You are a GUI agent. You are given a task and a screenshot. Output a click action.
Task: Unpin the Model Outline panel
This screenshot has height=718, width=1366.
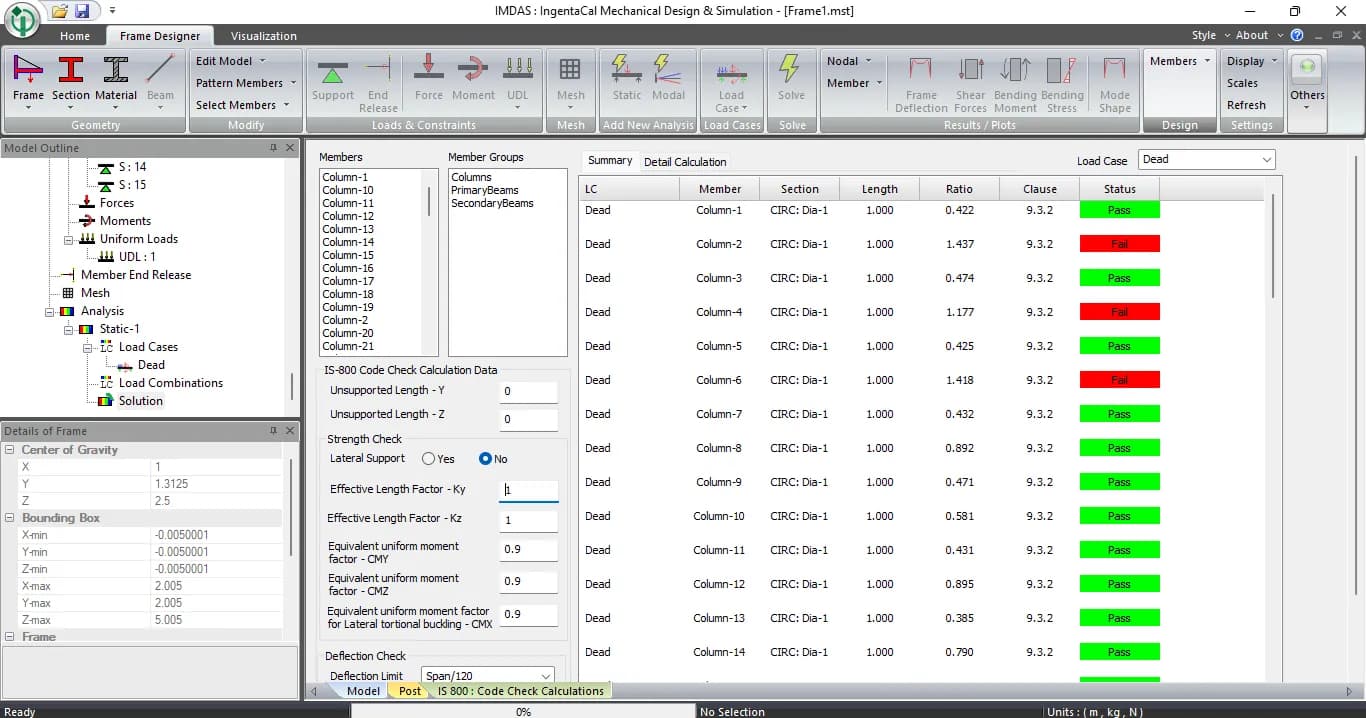point(274,147)
